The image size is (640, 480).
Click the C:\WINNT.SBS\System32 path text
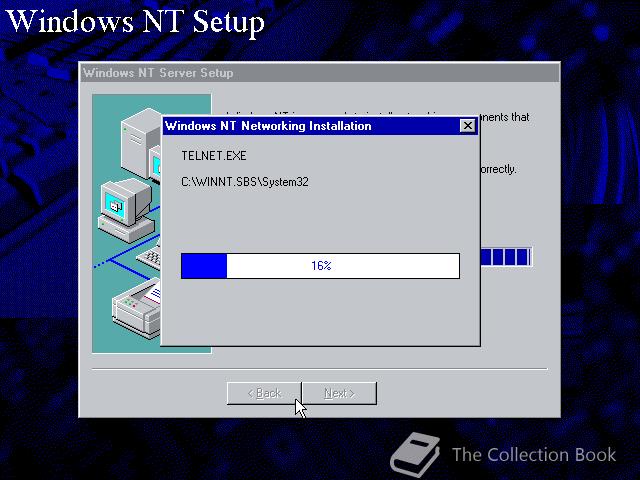pos(245,182)
